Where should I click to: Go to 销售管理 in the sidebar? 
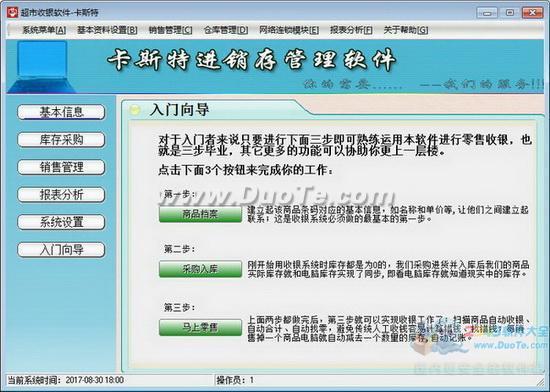pyautogui.click(x=61, y=167)
